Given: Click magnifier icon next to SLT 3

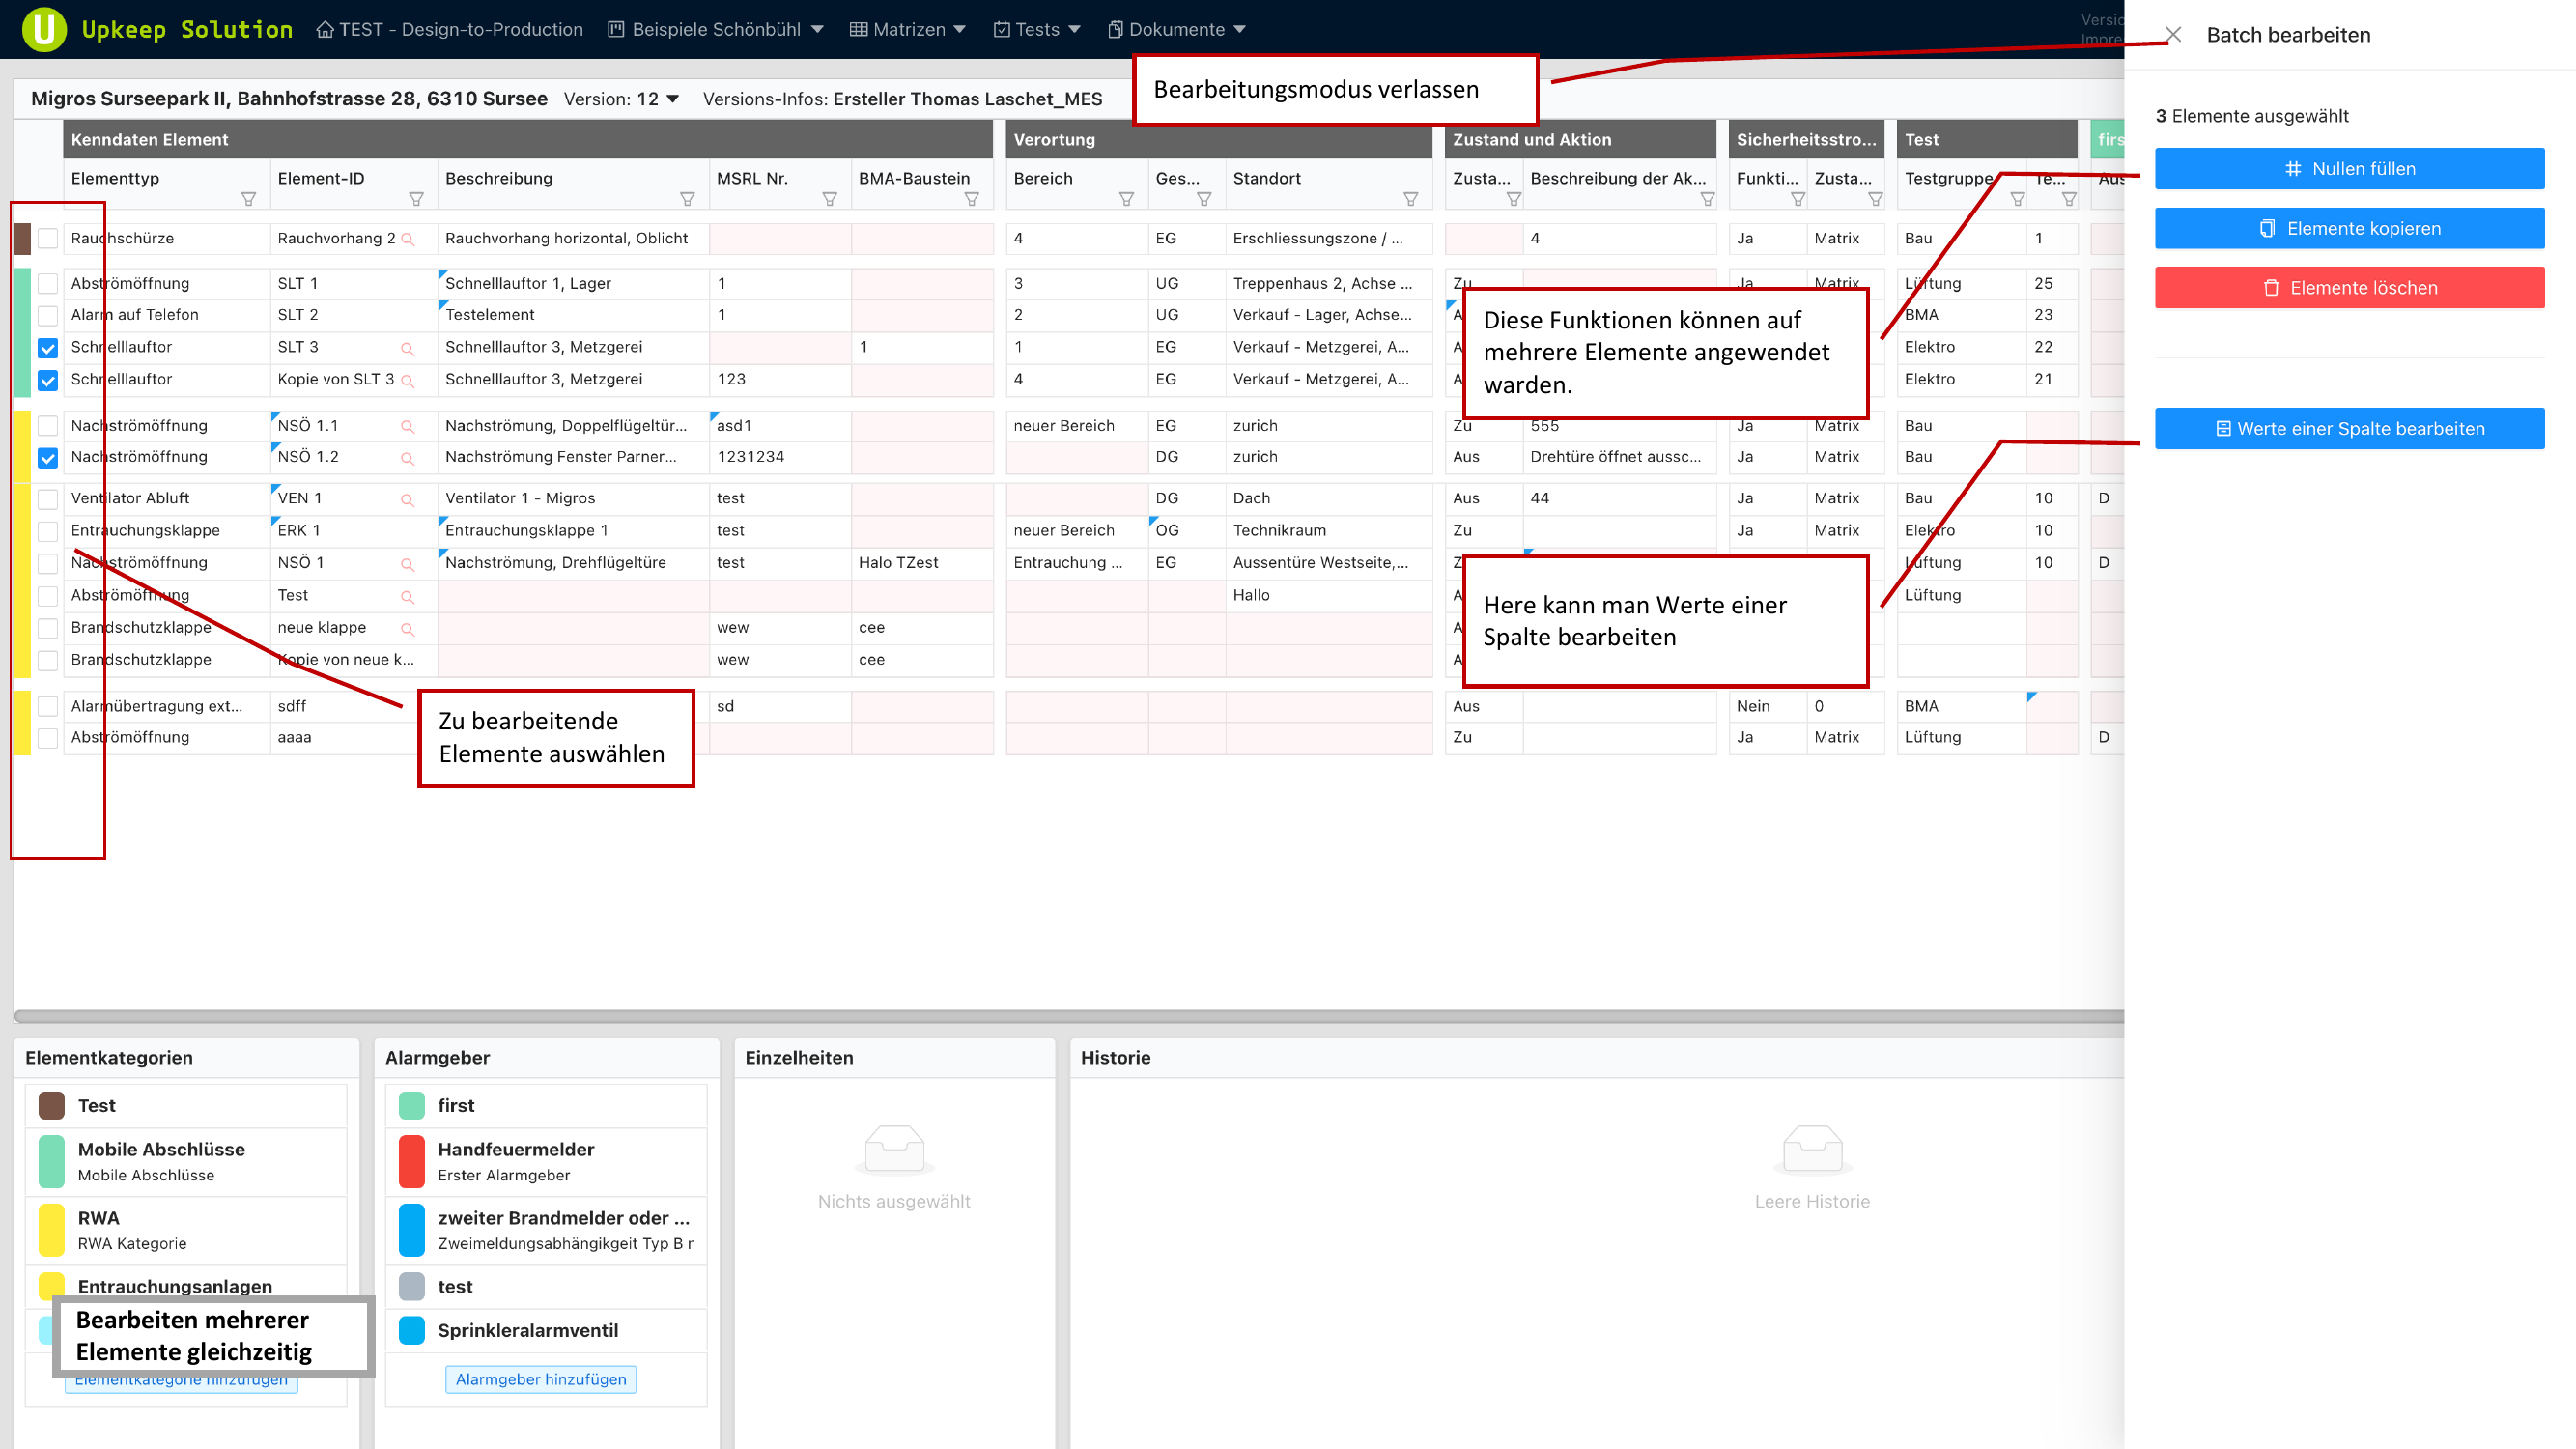Looking at the screenshot, I should 407,349.
